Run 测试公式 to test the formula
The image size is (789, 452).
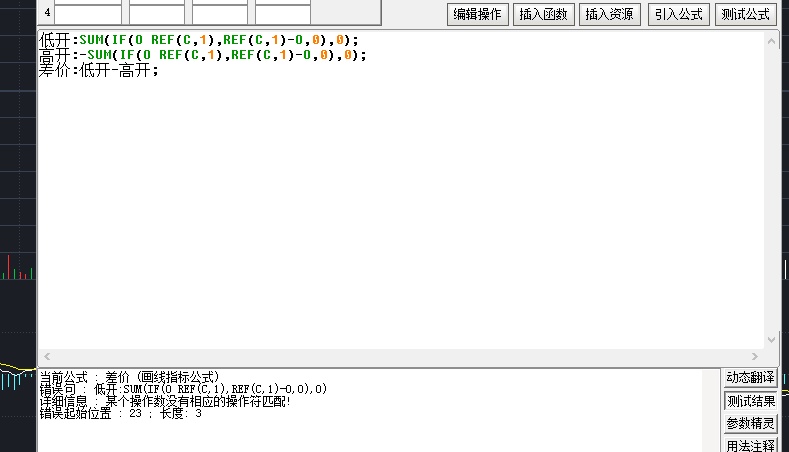pyautogui.click(x=745, y=14)
